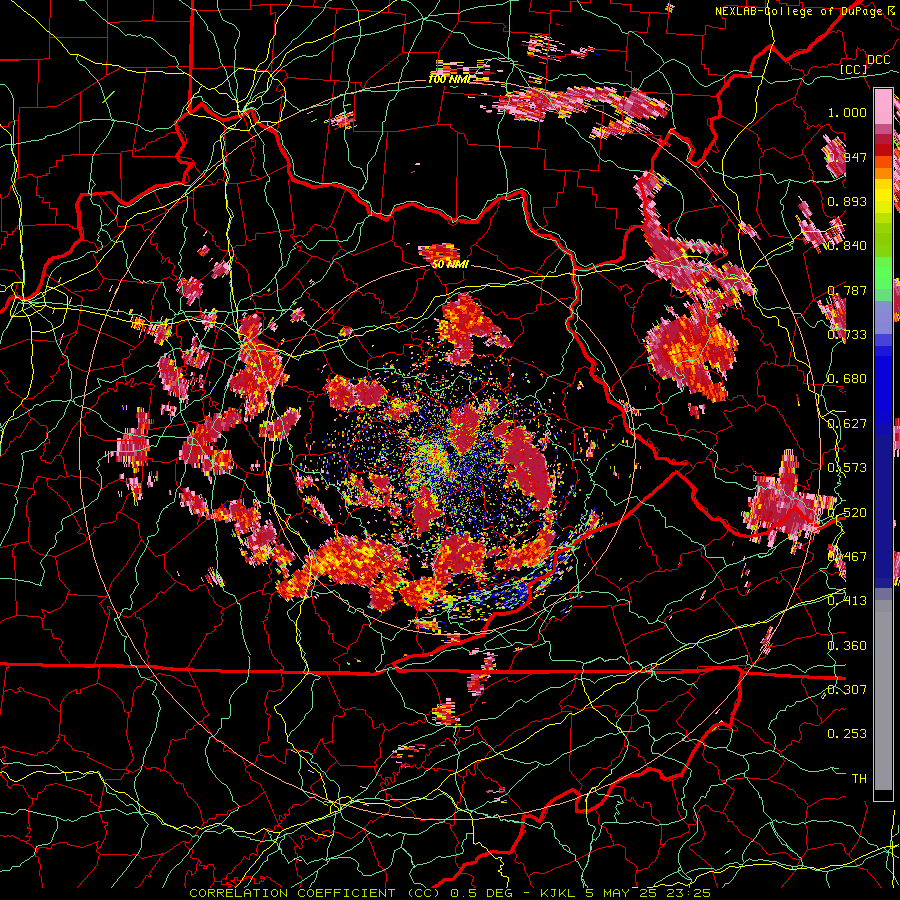Click the 0.680 scale value
The image size is (900, 900).
click(x=847, y=378)
